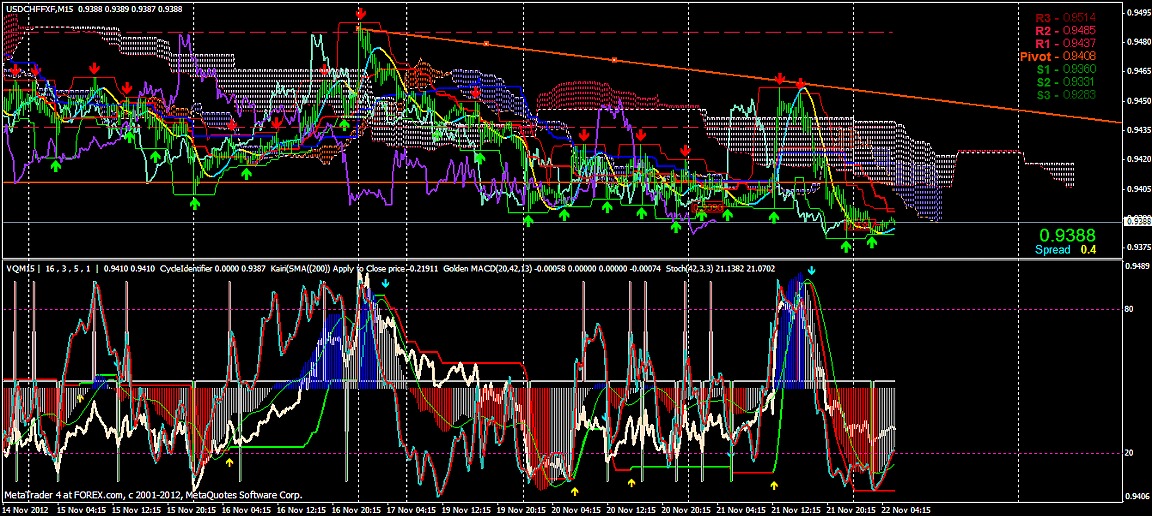The image size is (1152, 516).
Task: Click the cyan down arrow at top right of indicator window
Action: (x=812, y=271)
